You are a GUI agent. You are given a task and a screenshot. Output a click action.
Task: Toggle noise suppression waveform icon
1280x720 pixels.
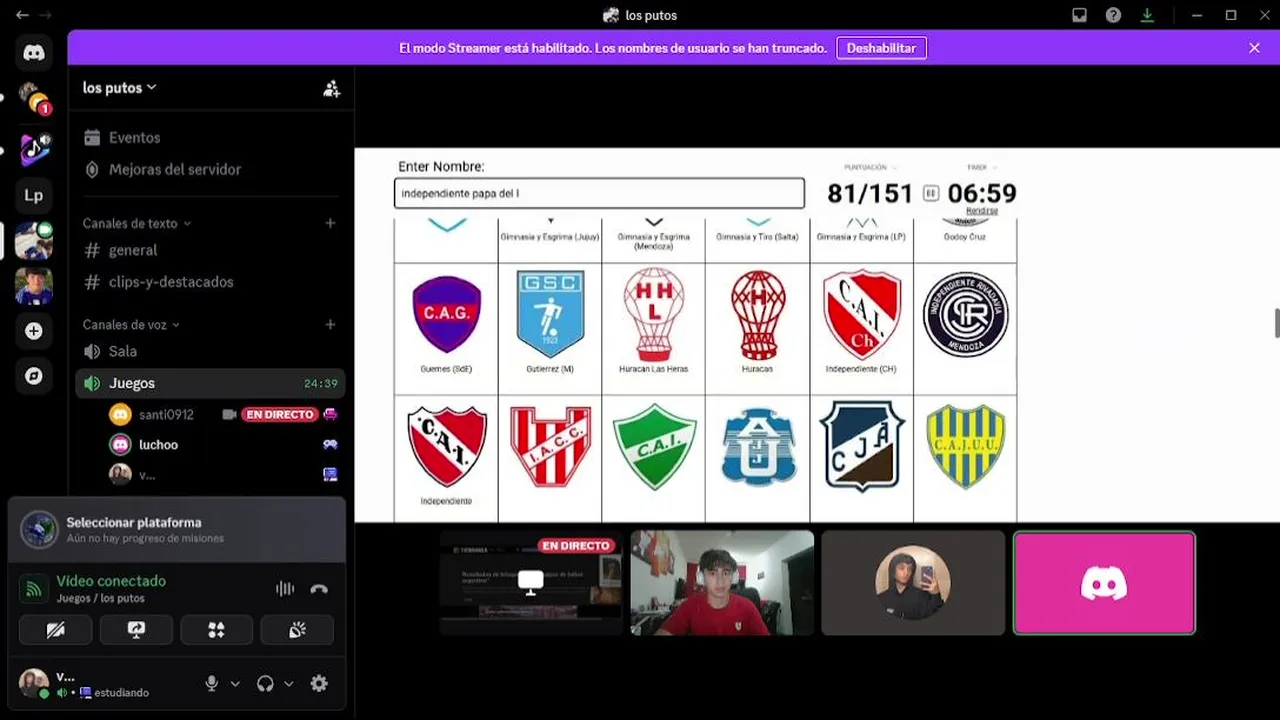285,589
